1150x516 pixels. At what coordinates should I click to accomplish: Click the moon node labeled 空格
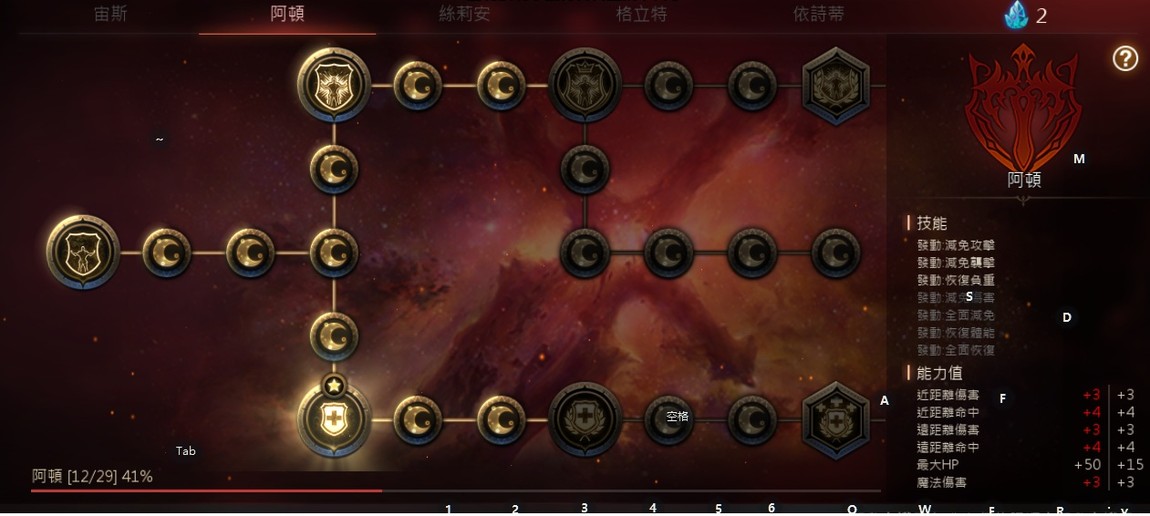tap(668, 420)
